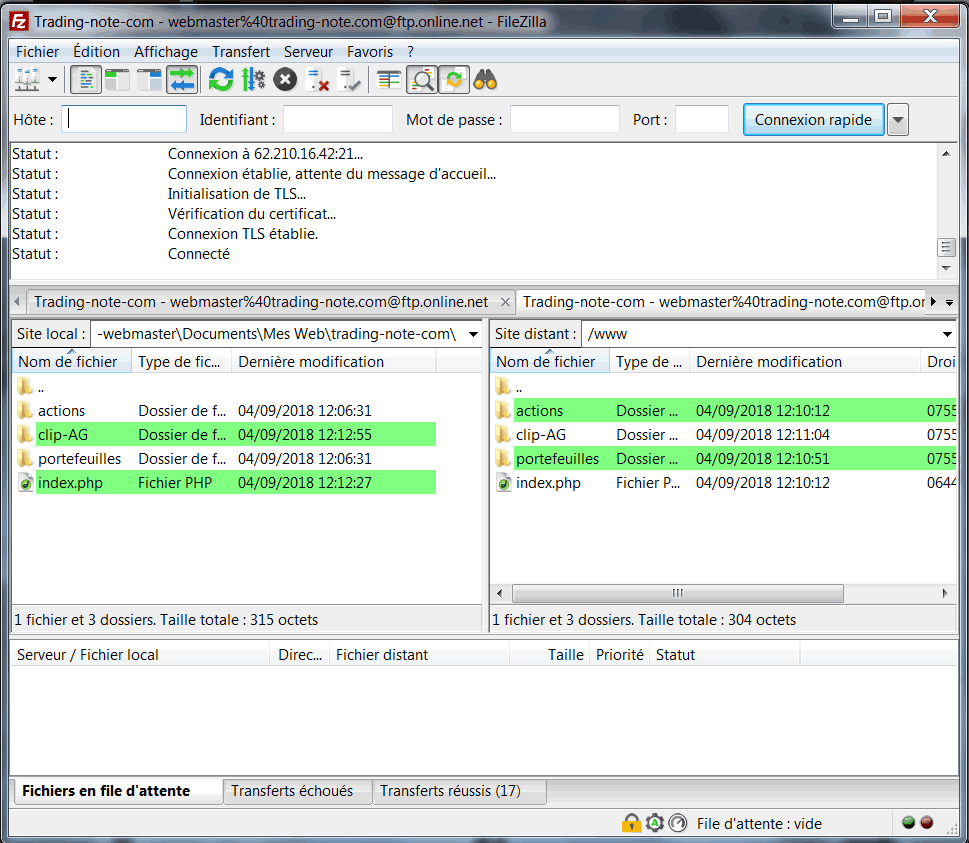Focus the Identifiant input field
Viewport: 969px width, 843px height.
tap(338, 119)
